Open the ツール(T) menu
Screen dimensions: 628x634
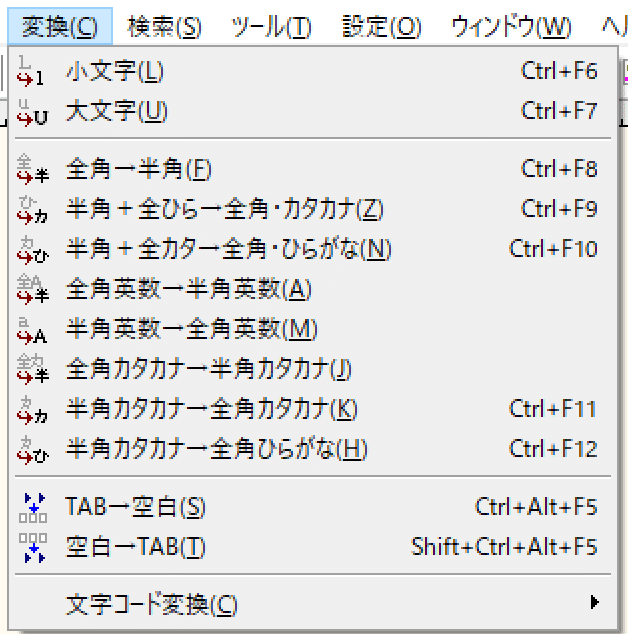(271, 27)
